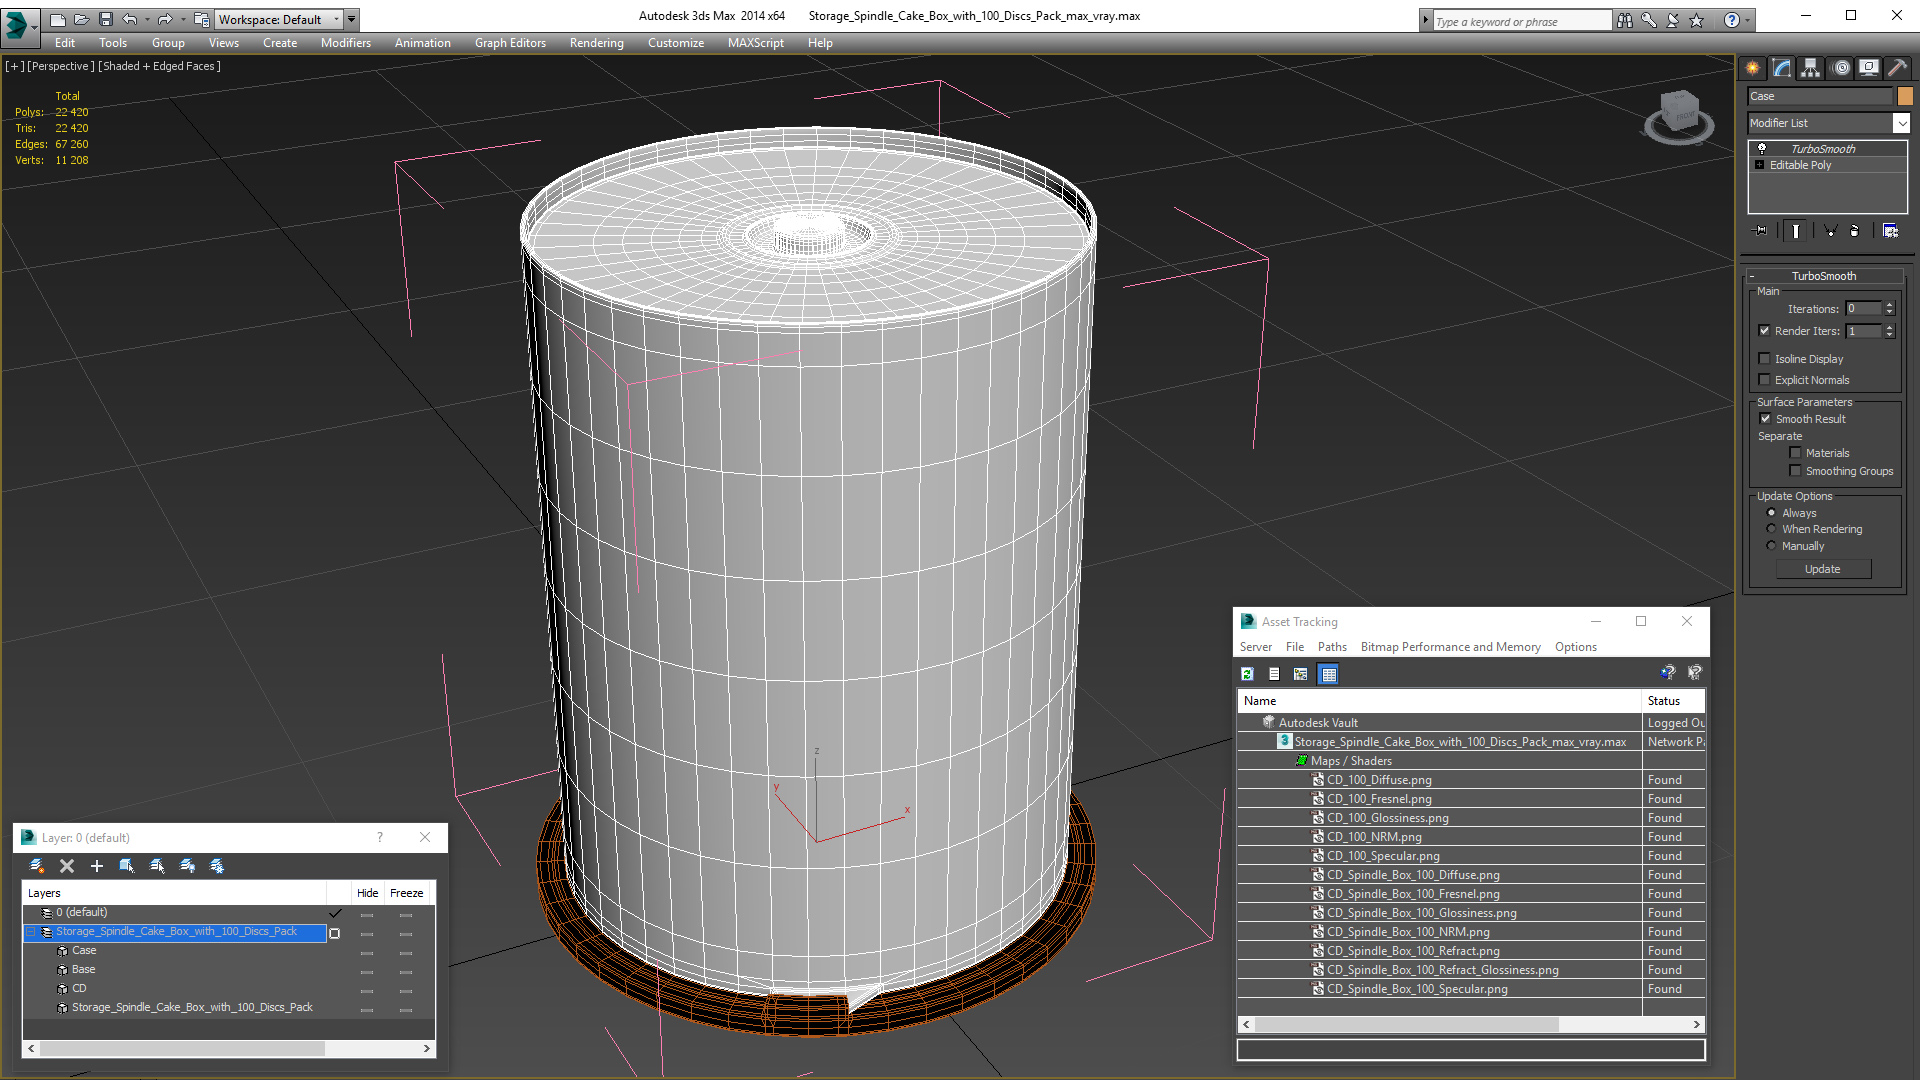Click the satellite Communication Center icon
Viewport: 1920px width, 1080px height.
(1673, 20)
